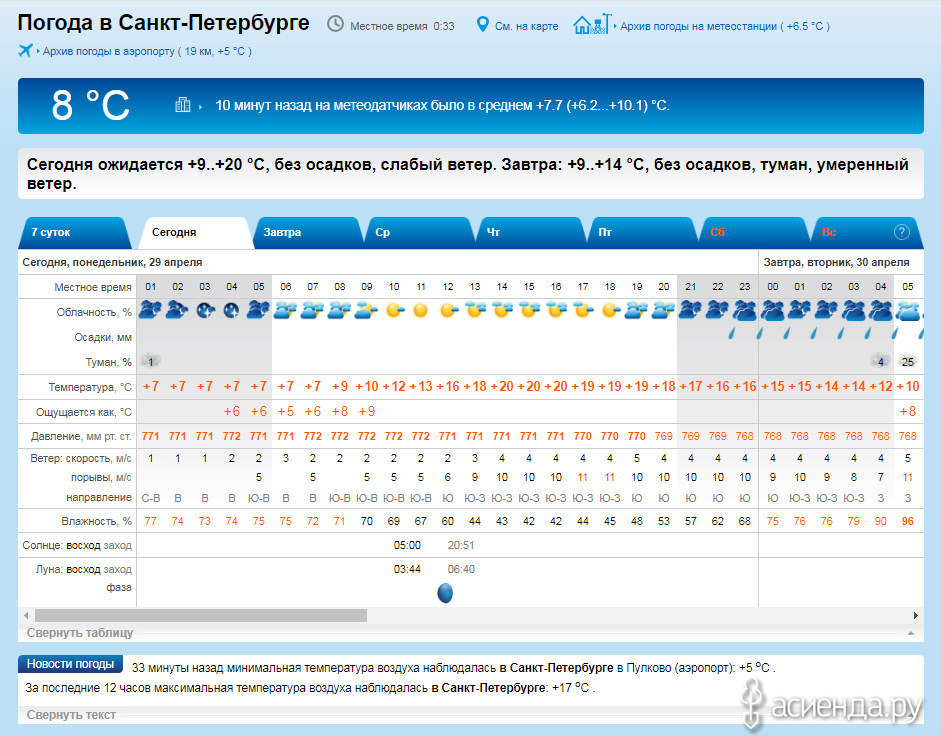Click the fog icon showing 25 percent

tap(907, 362)
